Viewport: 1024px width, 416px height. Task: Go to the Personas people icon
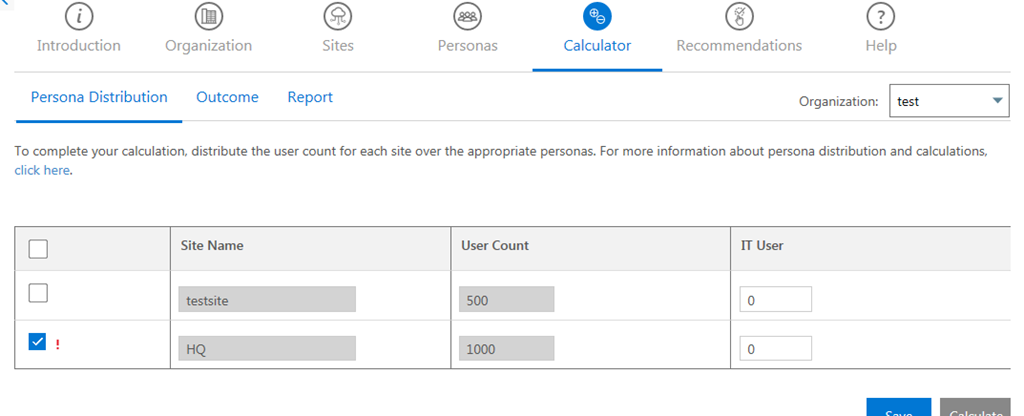467,16
